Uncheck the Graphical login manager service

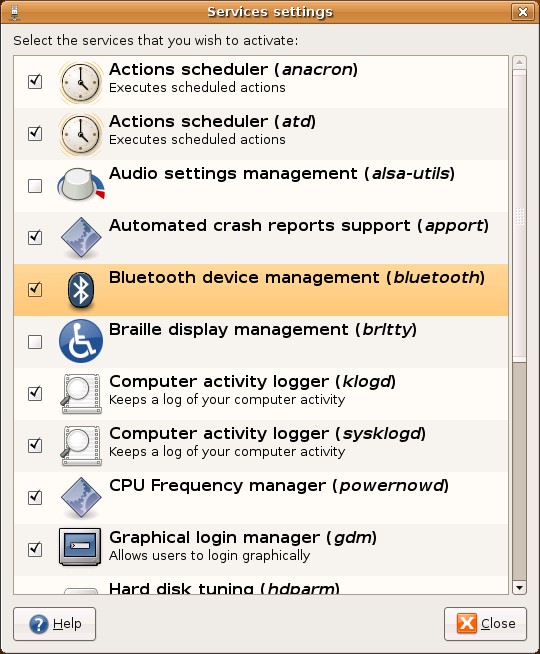click(35, 549)
